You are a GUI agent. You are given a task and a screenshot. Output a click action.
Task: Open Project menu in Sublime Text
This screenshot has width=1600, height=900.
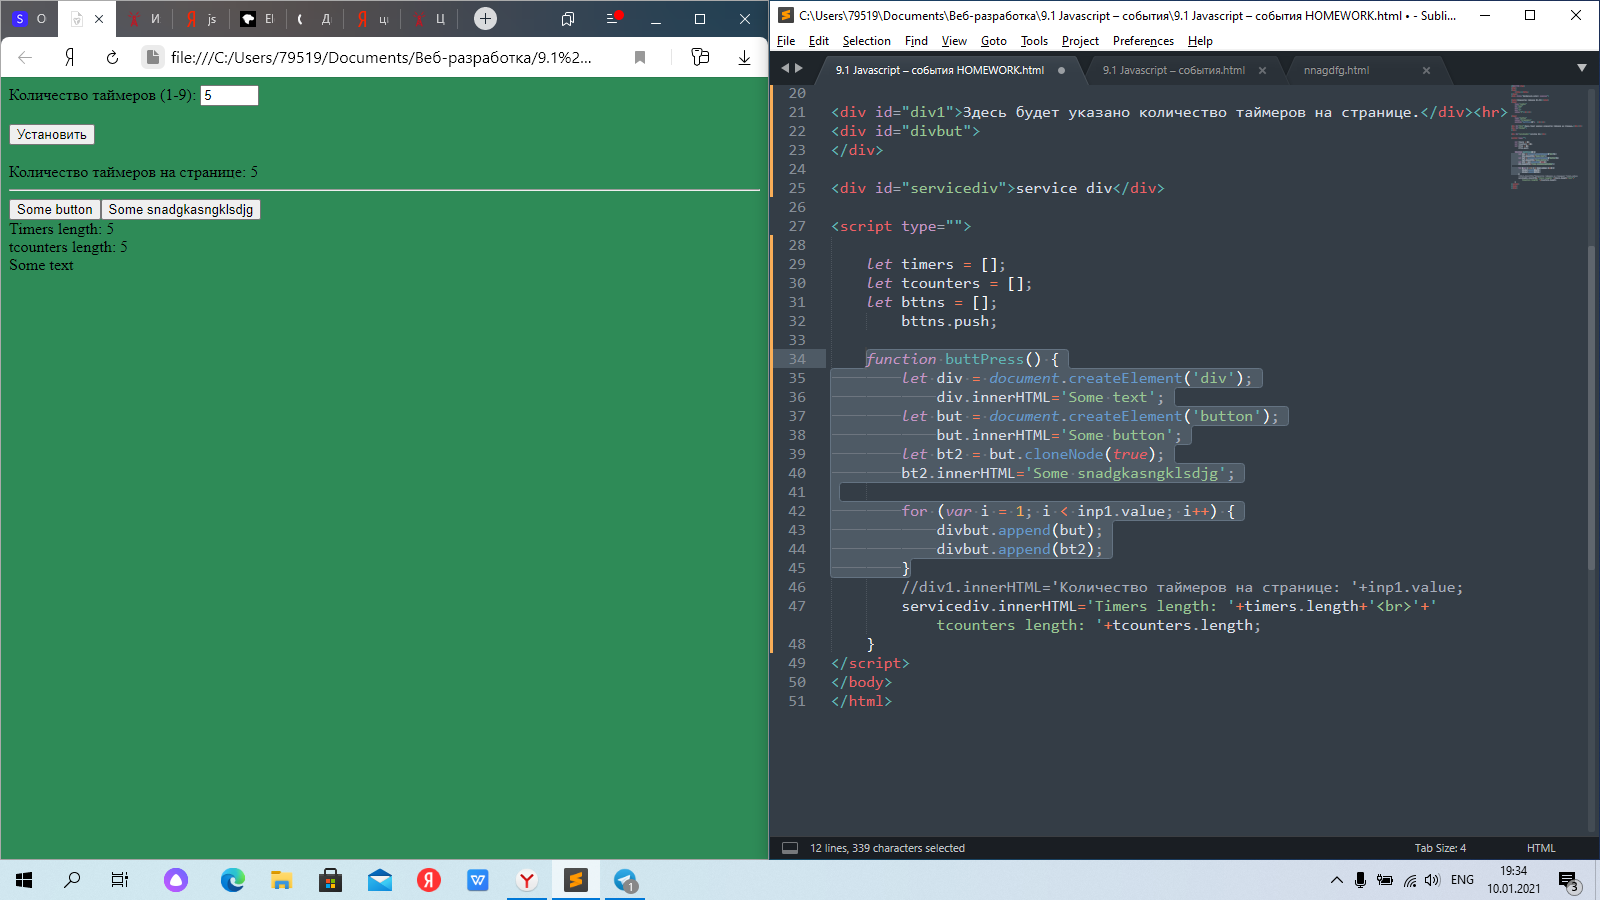pyautogui.click(x=1080, y=41)
